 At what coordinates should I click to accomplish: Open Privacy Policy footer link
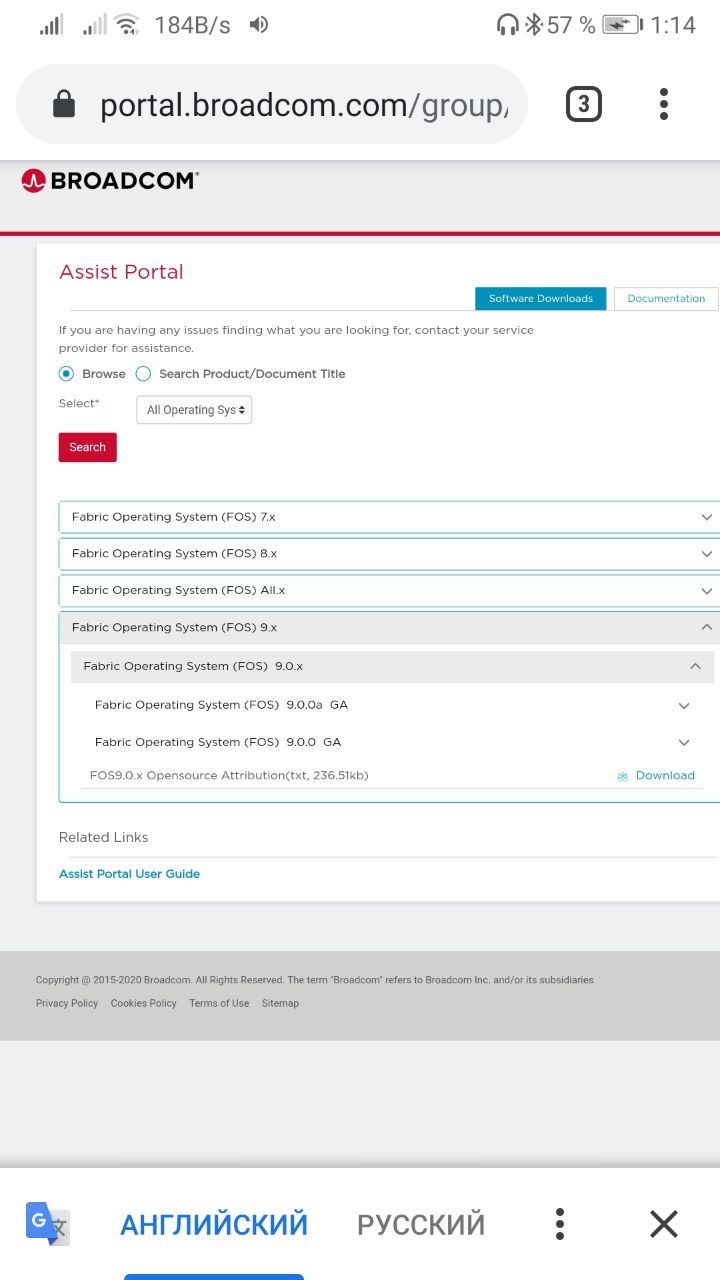tap(67, 1003)
